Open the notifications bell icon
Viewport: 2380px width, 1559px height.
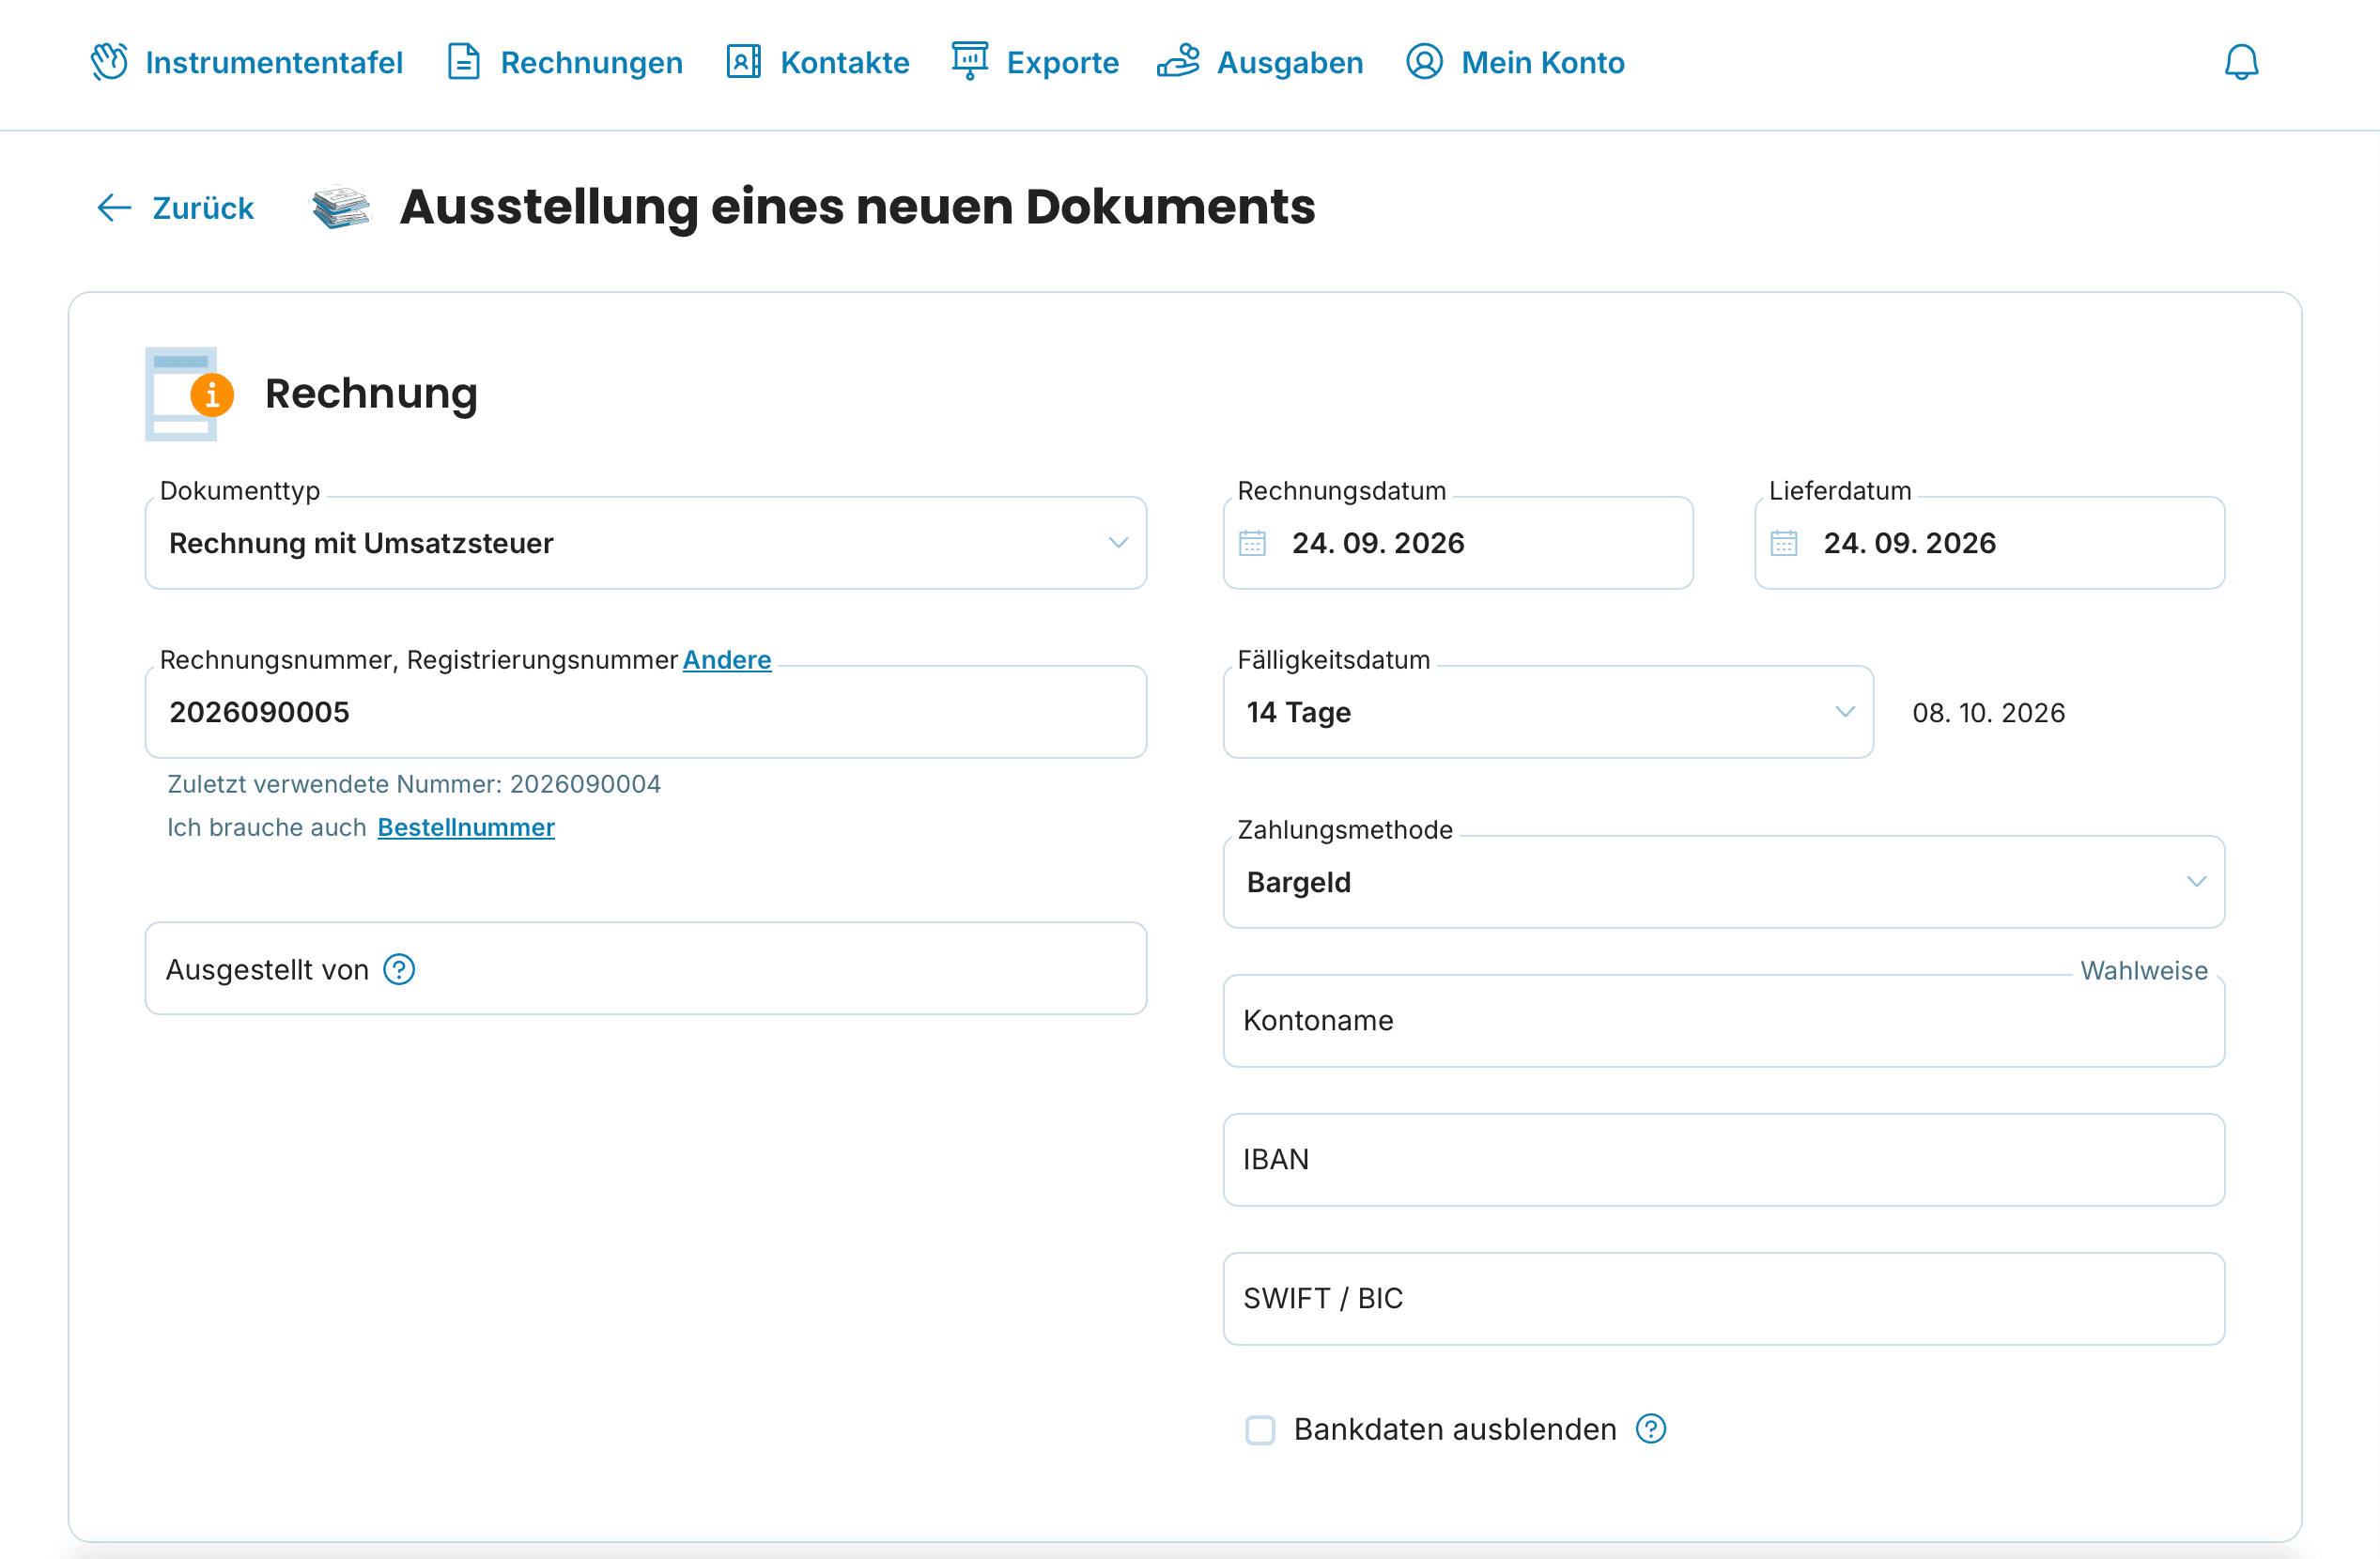[x=2241, y=62]
